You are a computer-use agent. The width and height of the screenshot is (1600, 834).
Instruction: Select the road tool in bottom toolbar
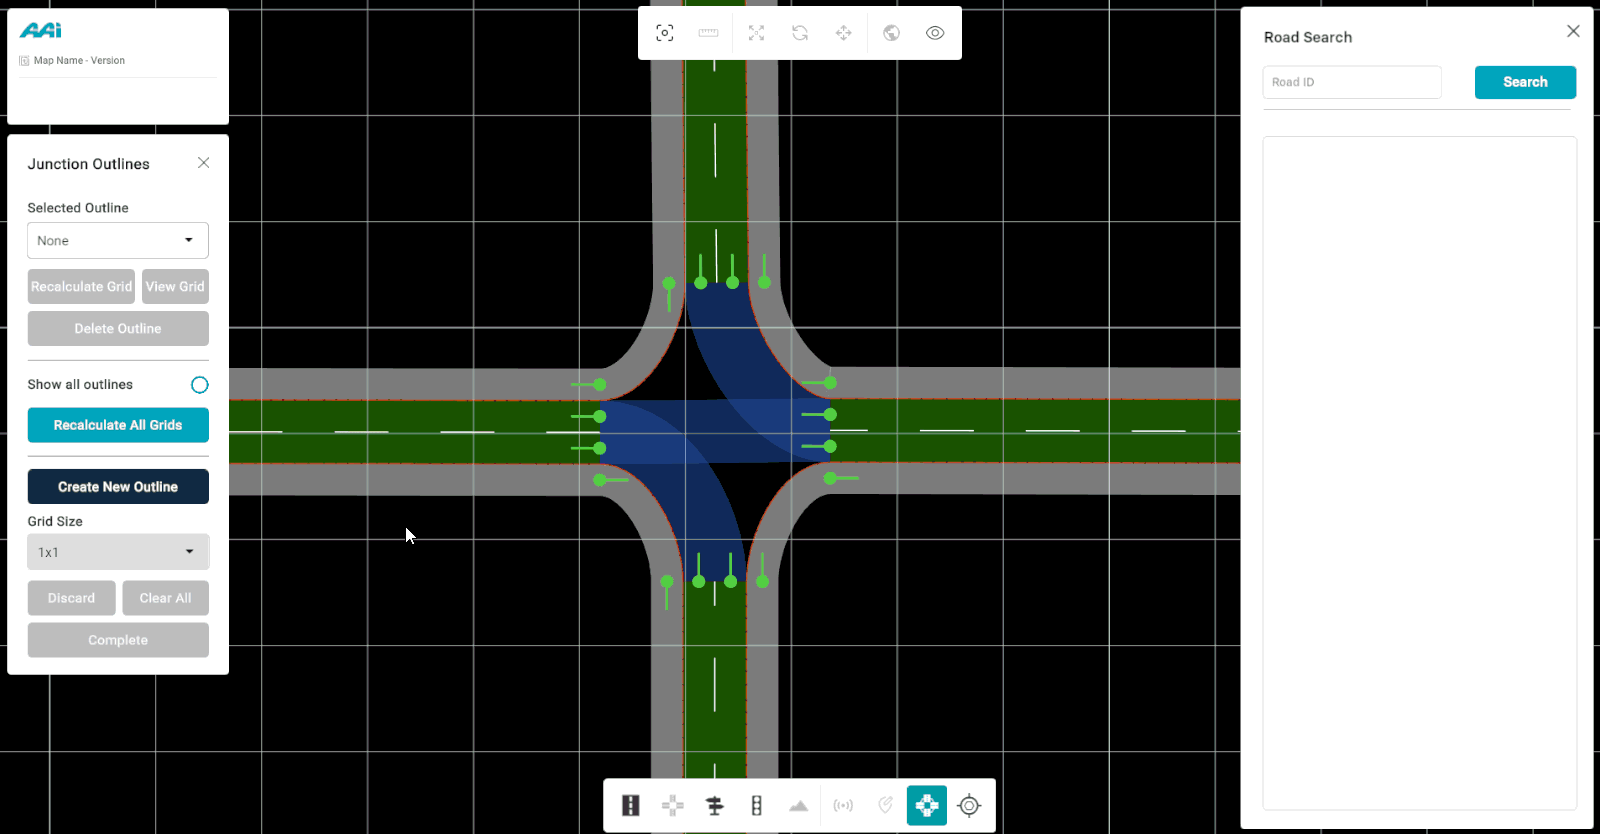(630, 805)
